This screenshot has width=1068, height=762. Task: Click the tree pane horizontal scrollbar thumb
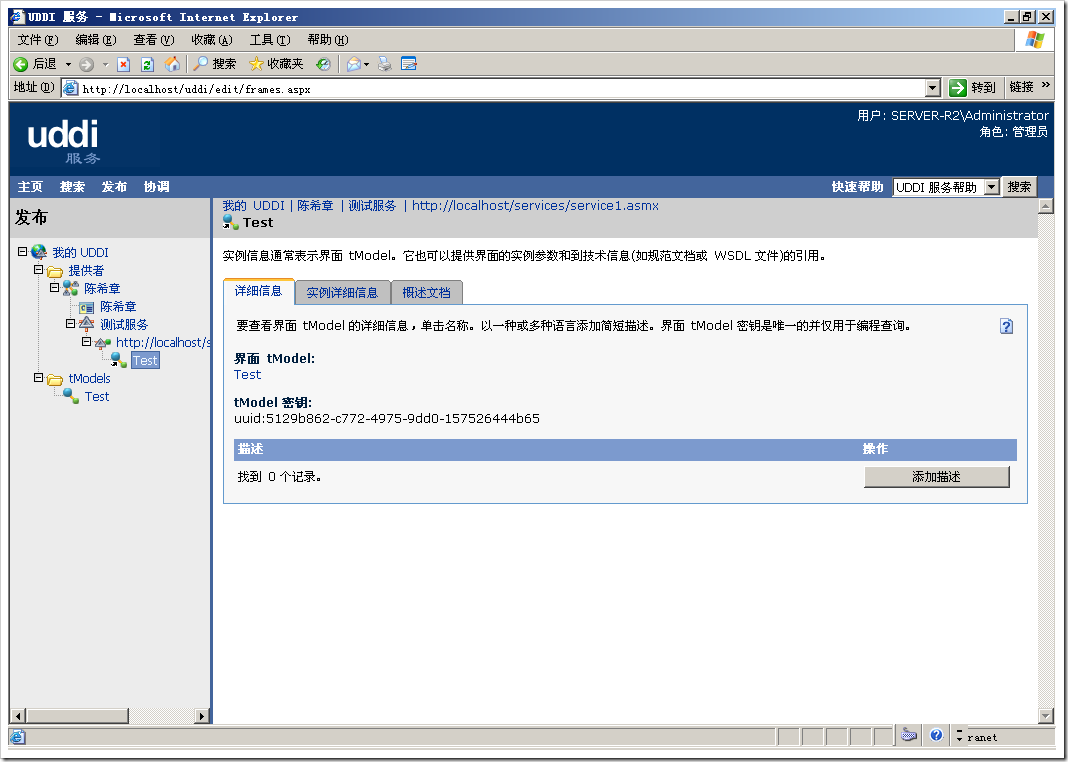(x=77, y=716)
